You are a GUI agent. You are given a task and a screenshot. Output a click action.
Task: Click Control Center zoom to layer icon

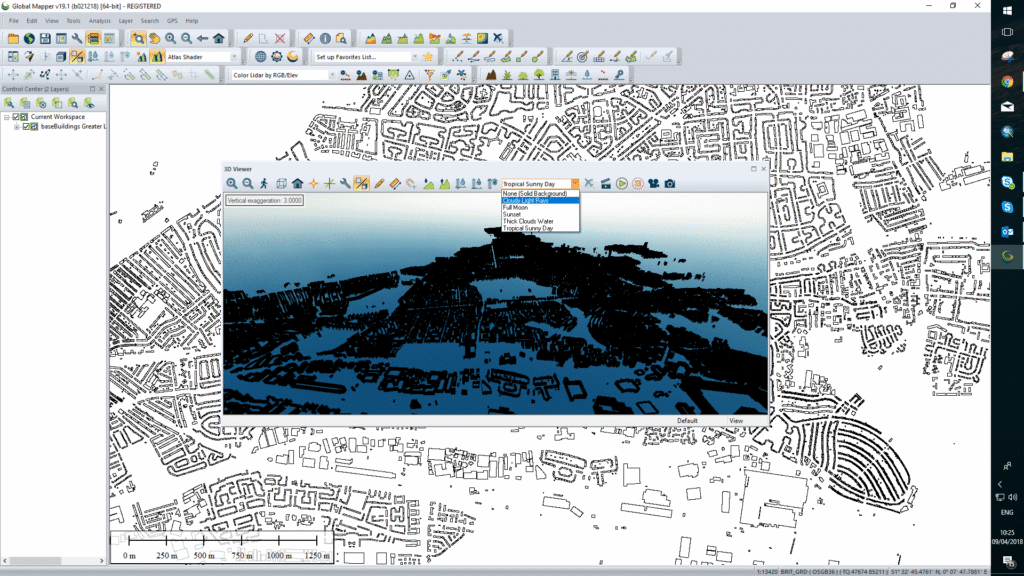pyautogui.click(x=73, y=103)
